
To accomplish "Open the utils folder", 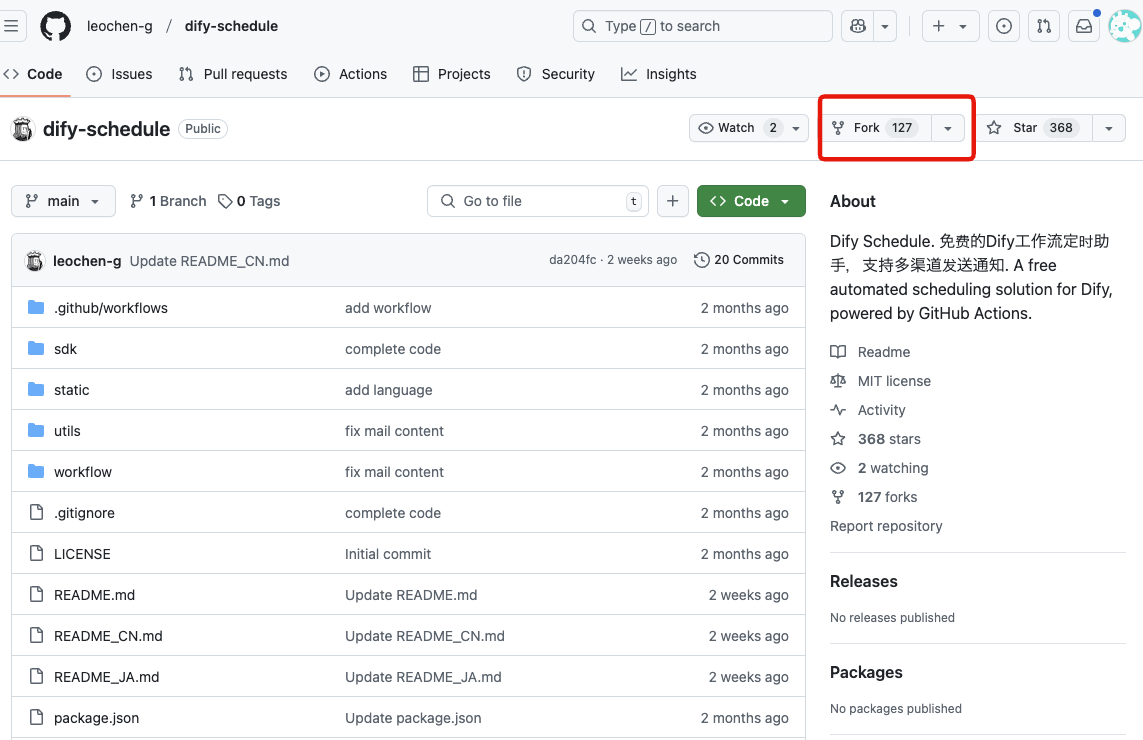I will [67, 431].
